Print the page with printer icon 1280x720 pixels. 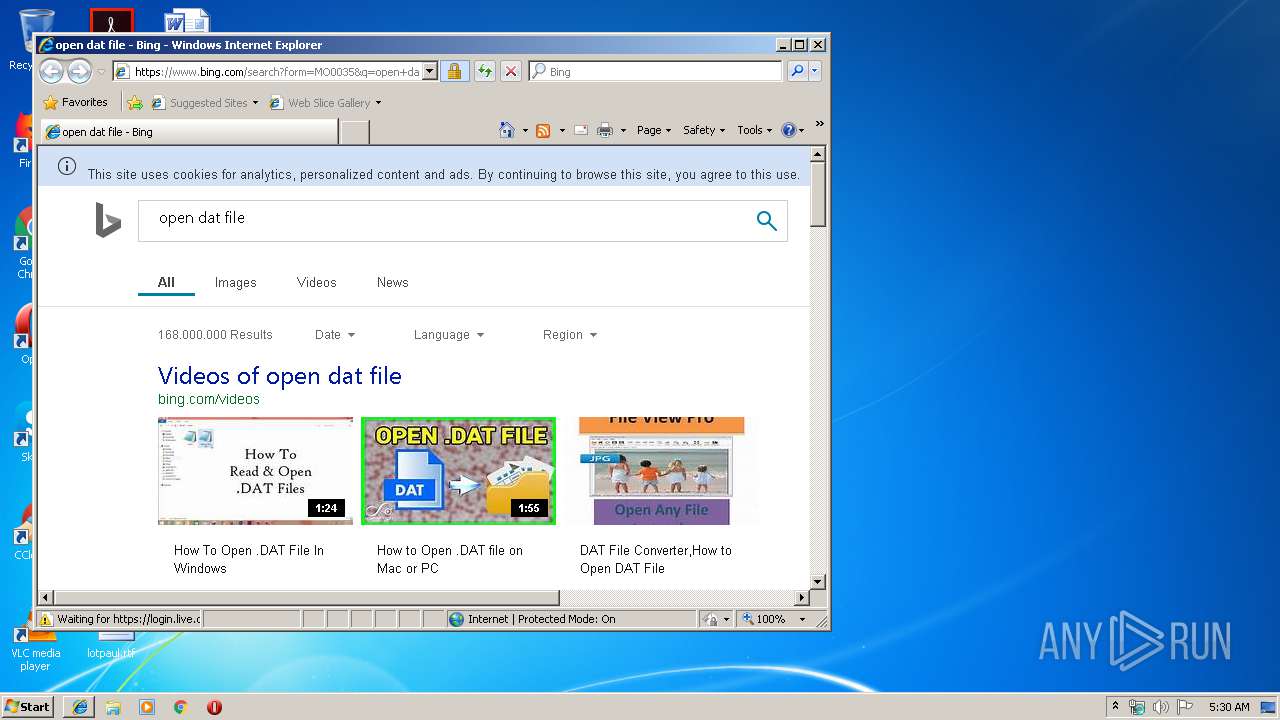click(x=605, y=130)
